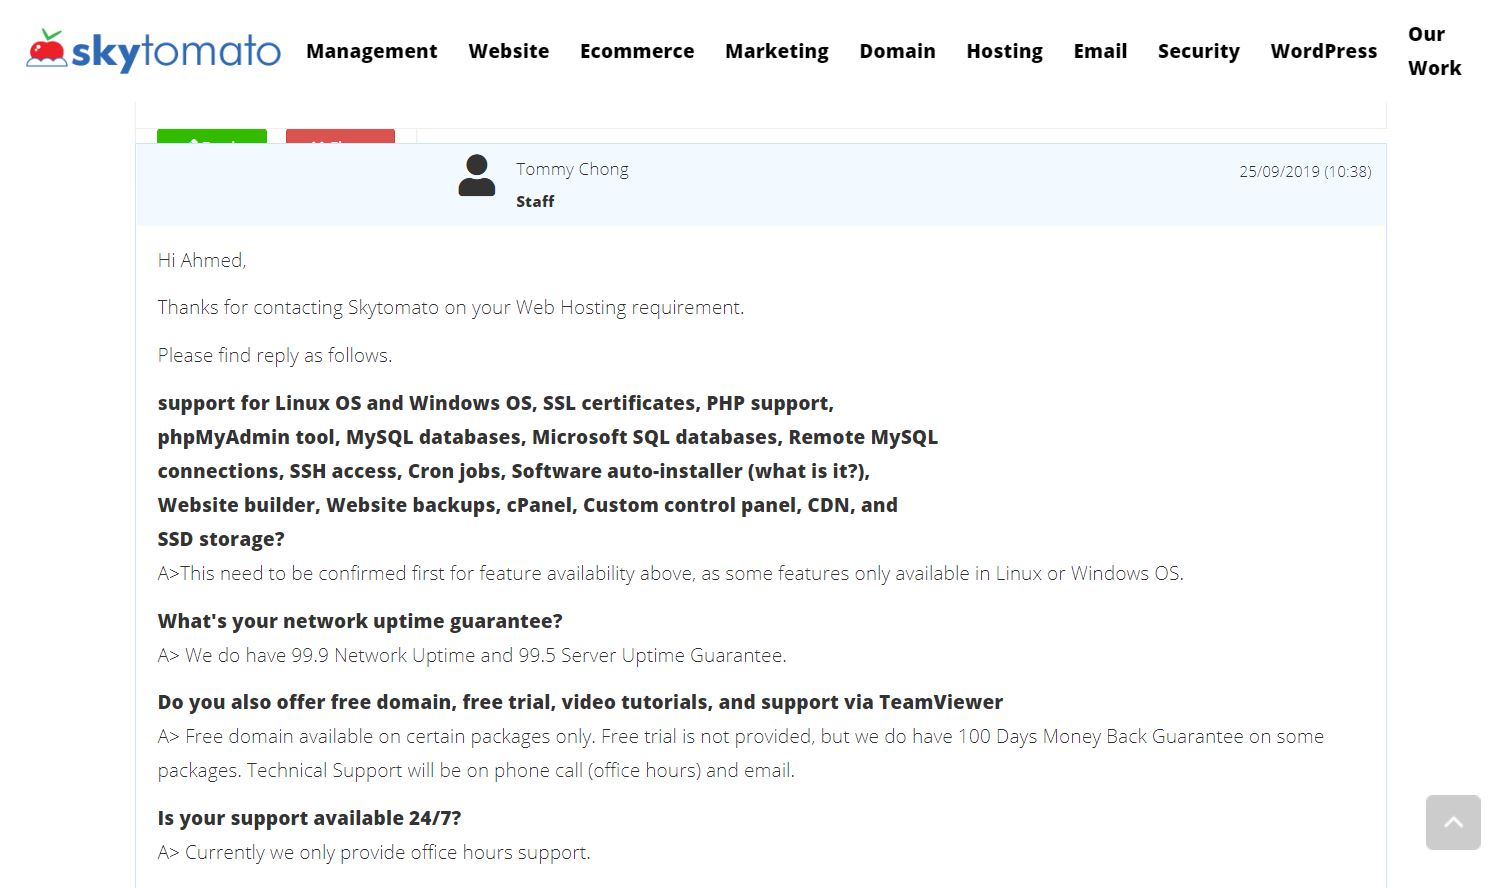Go to Our Work page
This screenshot has width=1510, height=888.
point(1435,51)
